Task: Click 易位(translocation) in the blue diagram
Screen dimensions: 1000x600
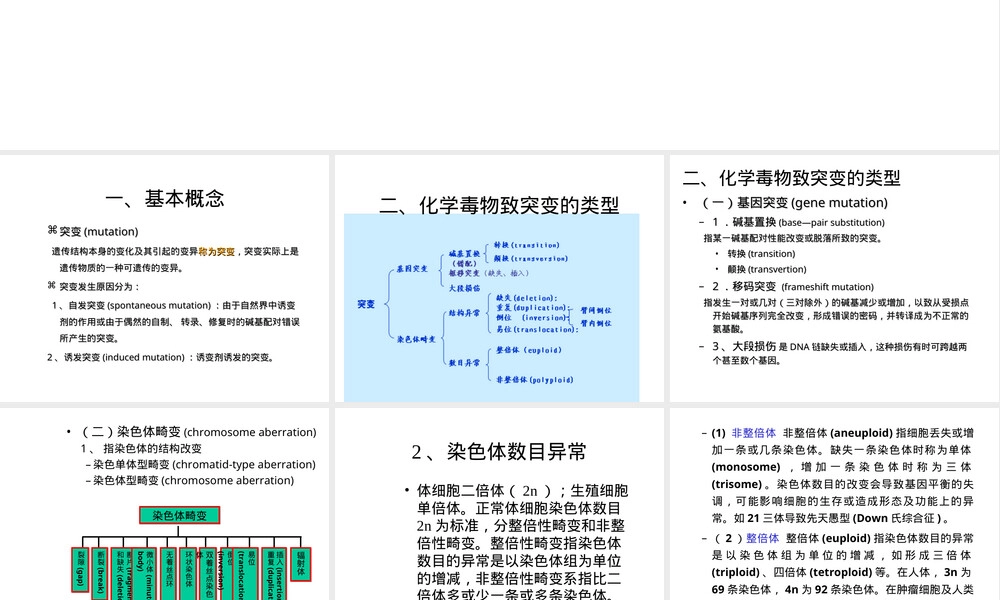Action: point(537,329)
